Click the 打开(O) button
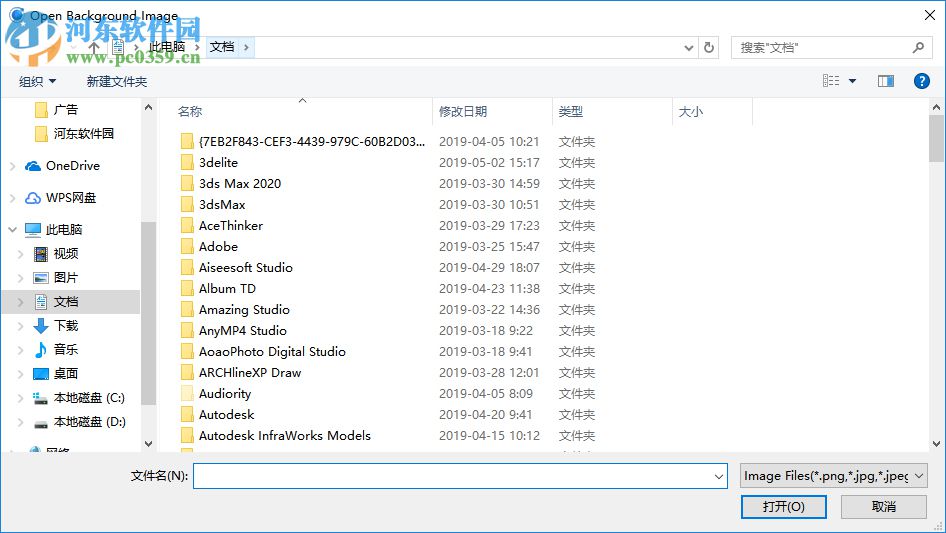The width and height of the screenshot is (946, 533). click(x=784, y=506)
